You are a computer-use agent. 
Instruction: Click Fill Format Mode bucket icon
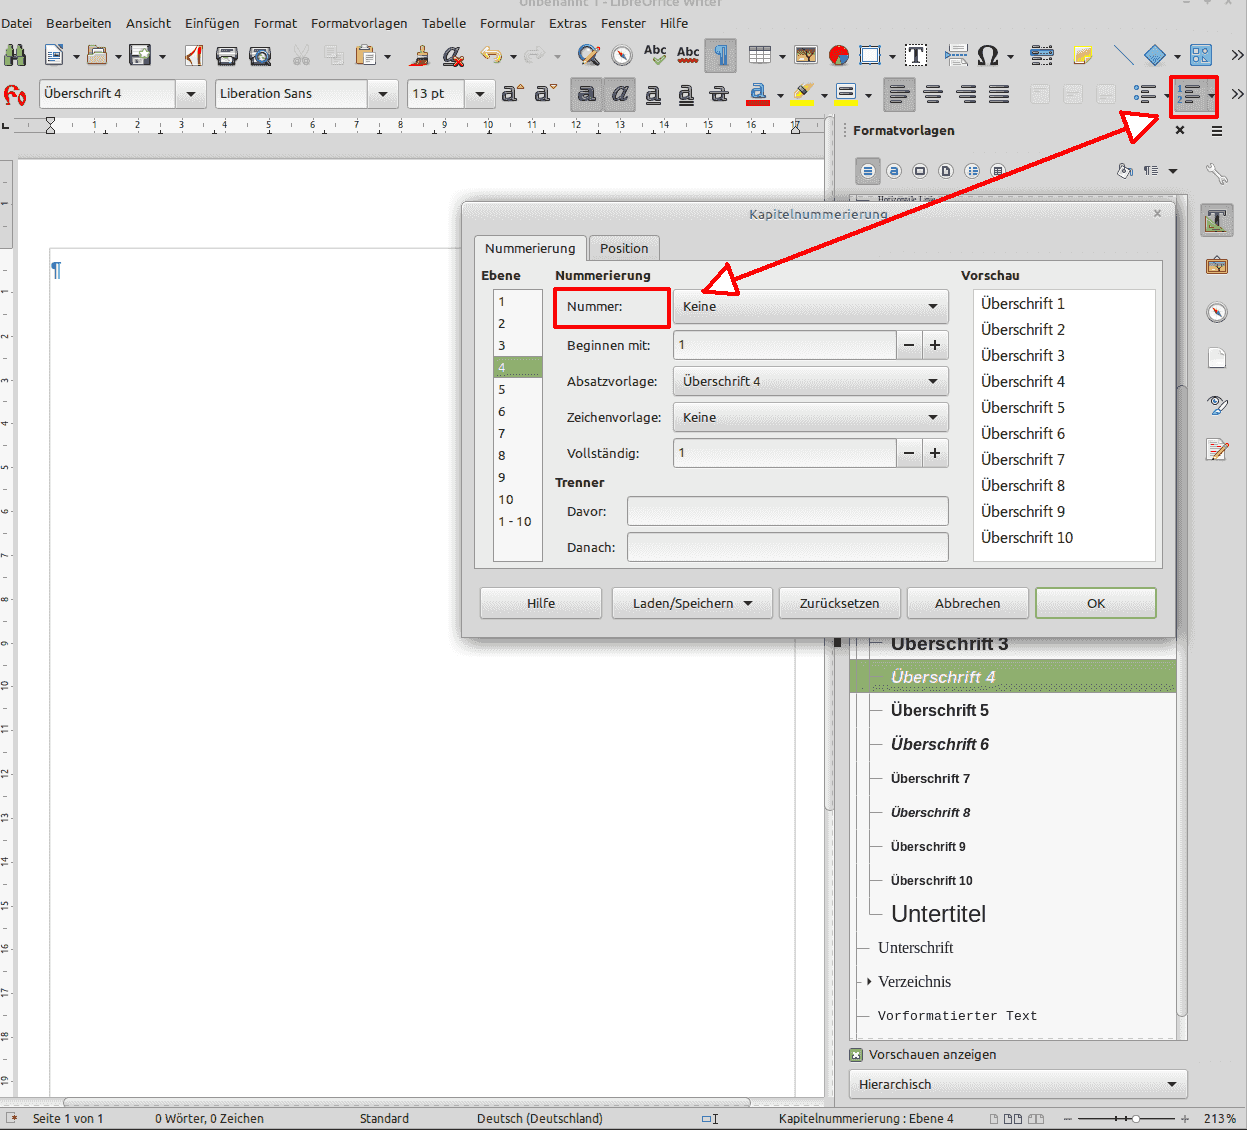(1125, 171)
